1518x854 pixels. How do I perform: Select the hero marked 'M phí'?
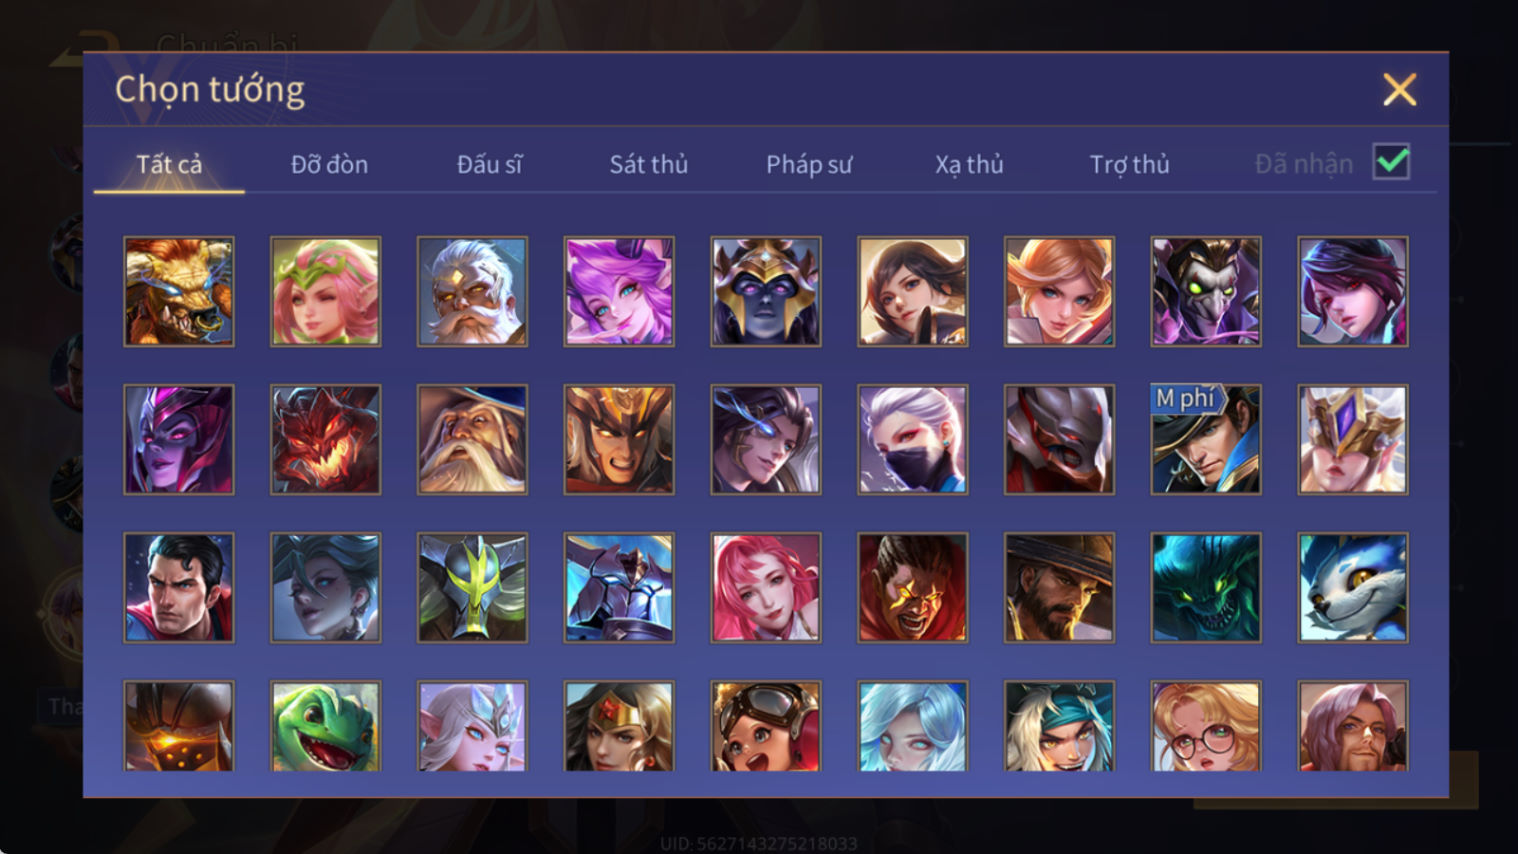(1206, 439)
